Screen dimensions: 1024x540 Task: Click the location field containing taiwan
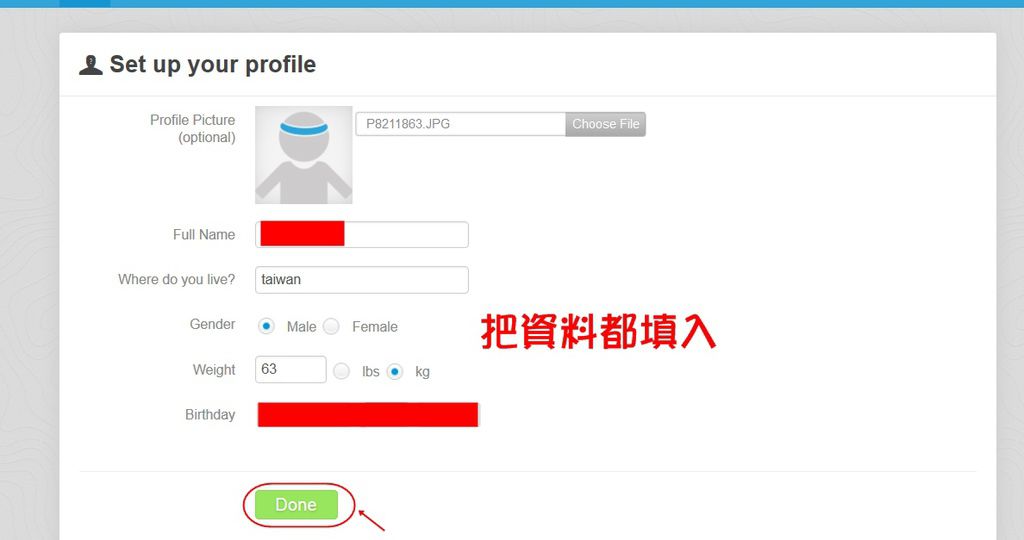(x=362, y=279)
